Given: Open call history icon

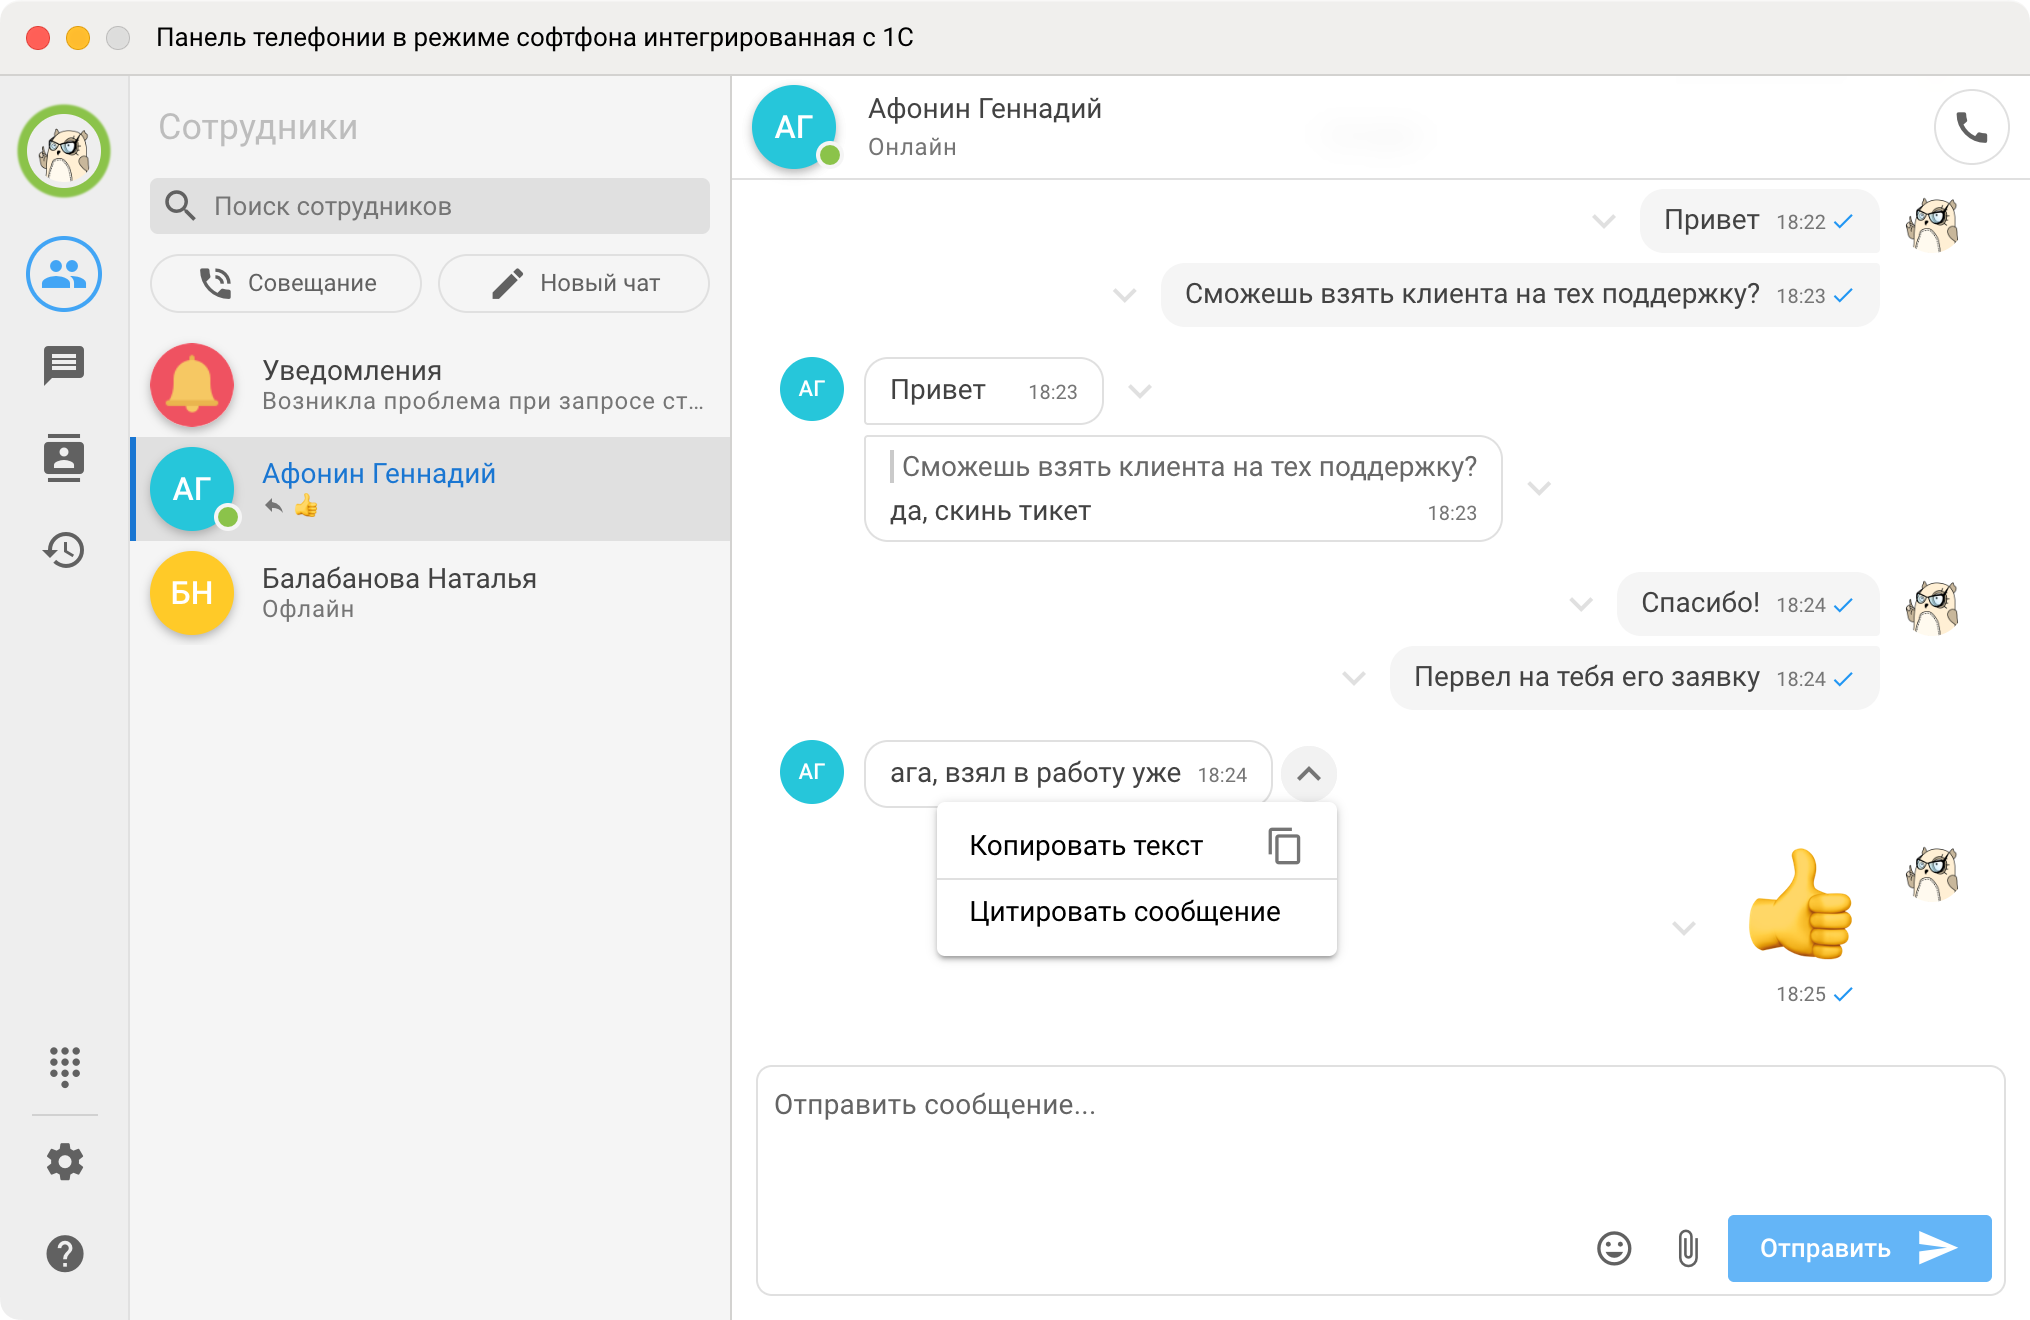Looking at the screenshot, I should [x=64, y=550].
